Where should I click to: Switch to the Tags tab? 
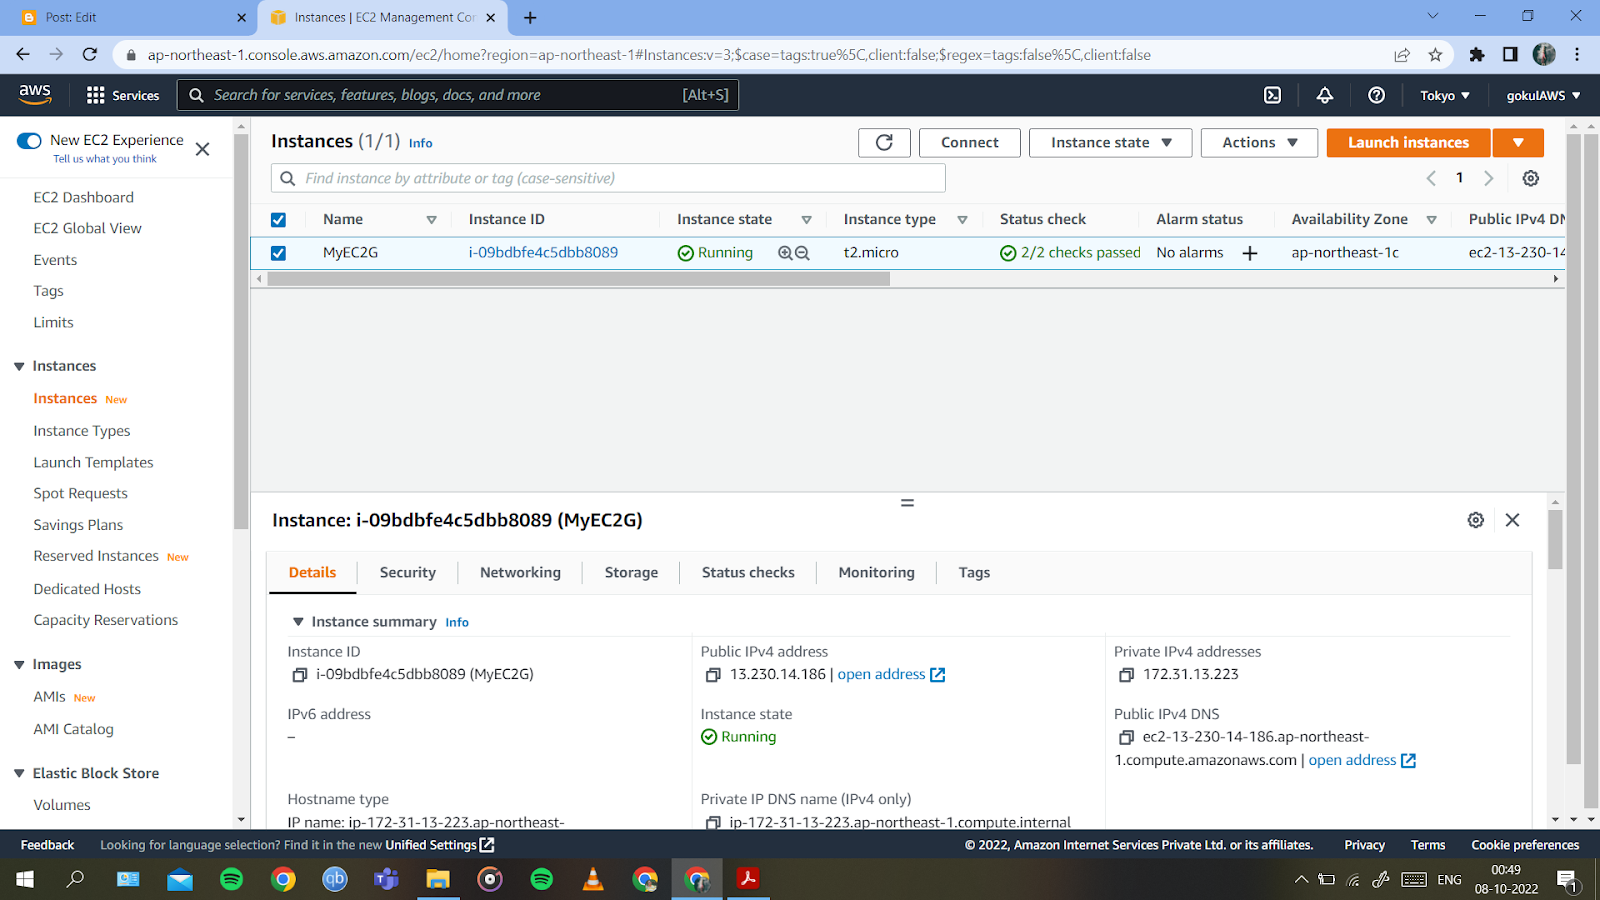(974, 573)
